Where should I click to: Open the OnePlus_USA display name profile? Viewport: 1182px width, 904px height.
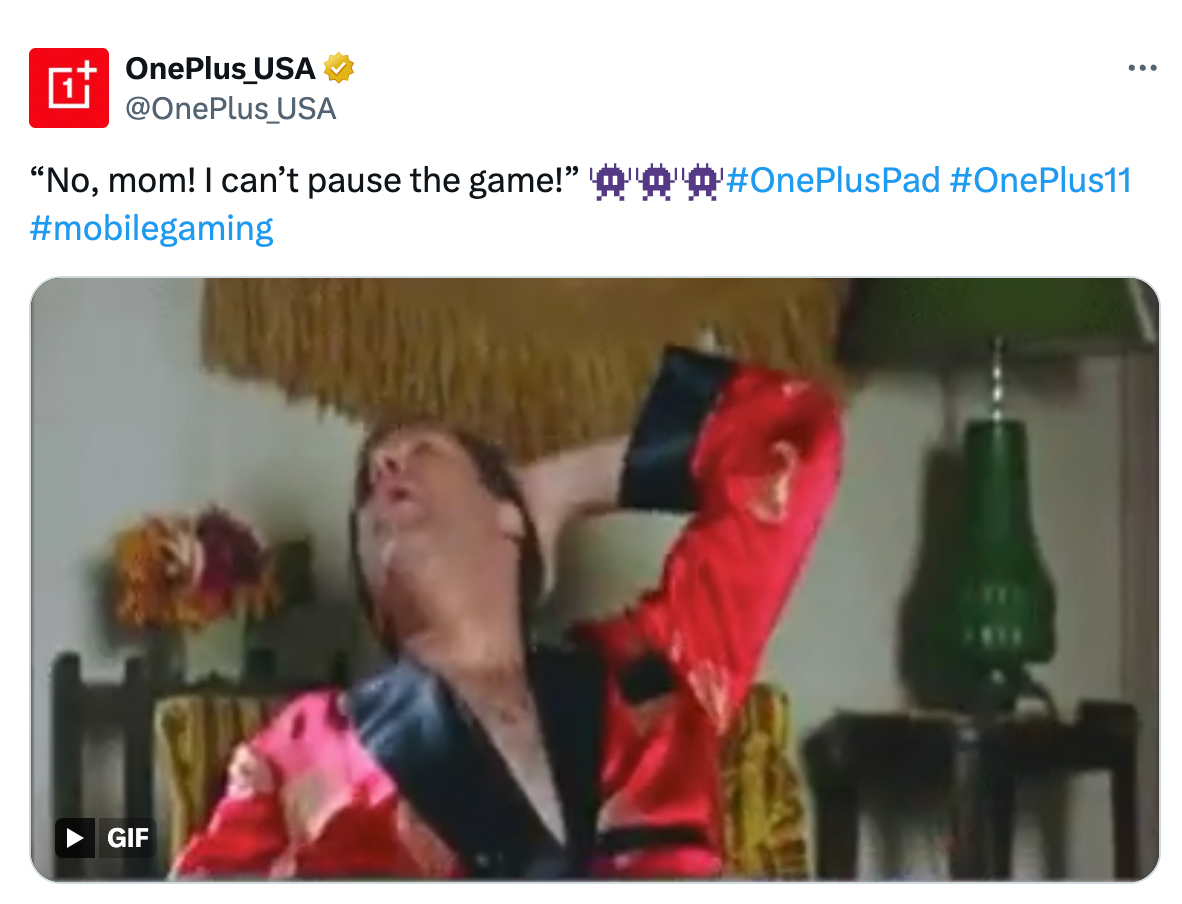tap(220, 69)
